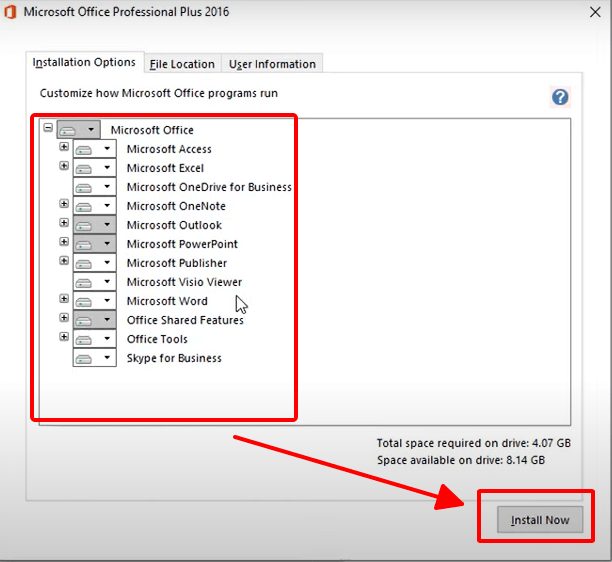Image resolution: width=612 pixels, height=562 pixels.
Task: Open install option dropdown for Microsoft OneNote
Action: click(94, 206)
